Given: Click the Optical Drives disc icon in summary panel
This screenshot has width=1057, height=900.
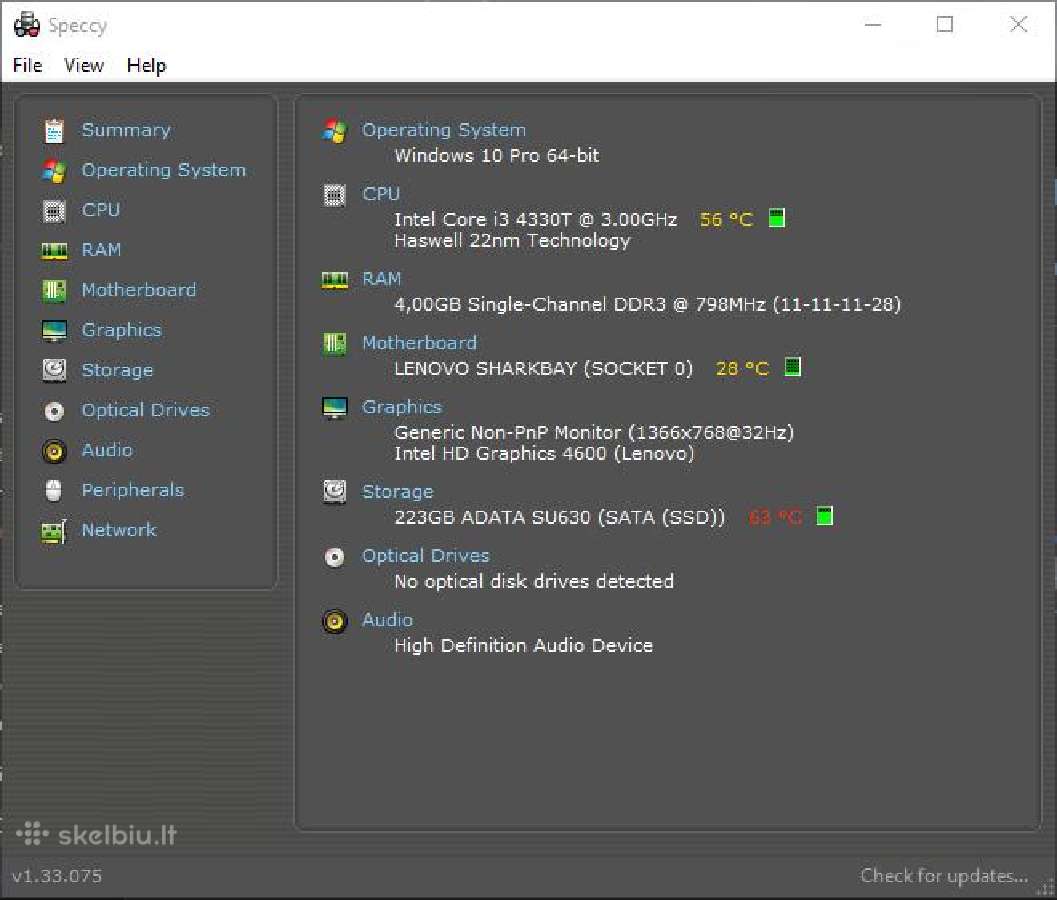Looking at the screenshot, I should coord(334,558).
